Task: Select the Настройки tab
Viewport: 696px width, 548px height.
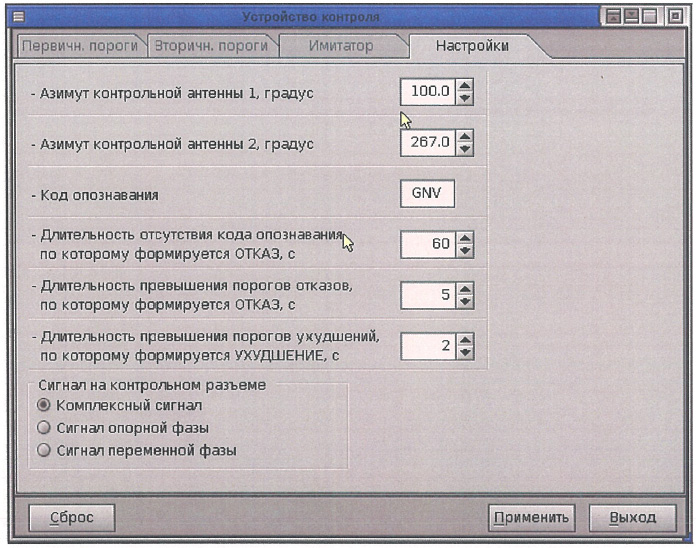Action: click(x=472, y=46)
